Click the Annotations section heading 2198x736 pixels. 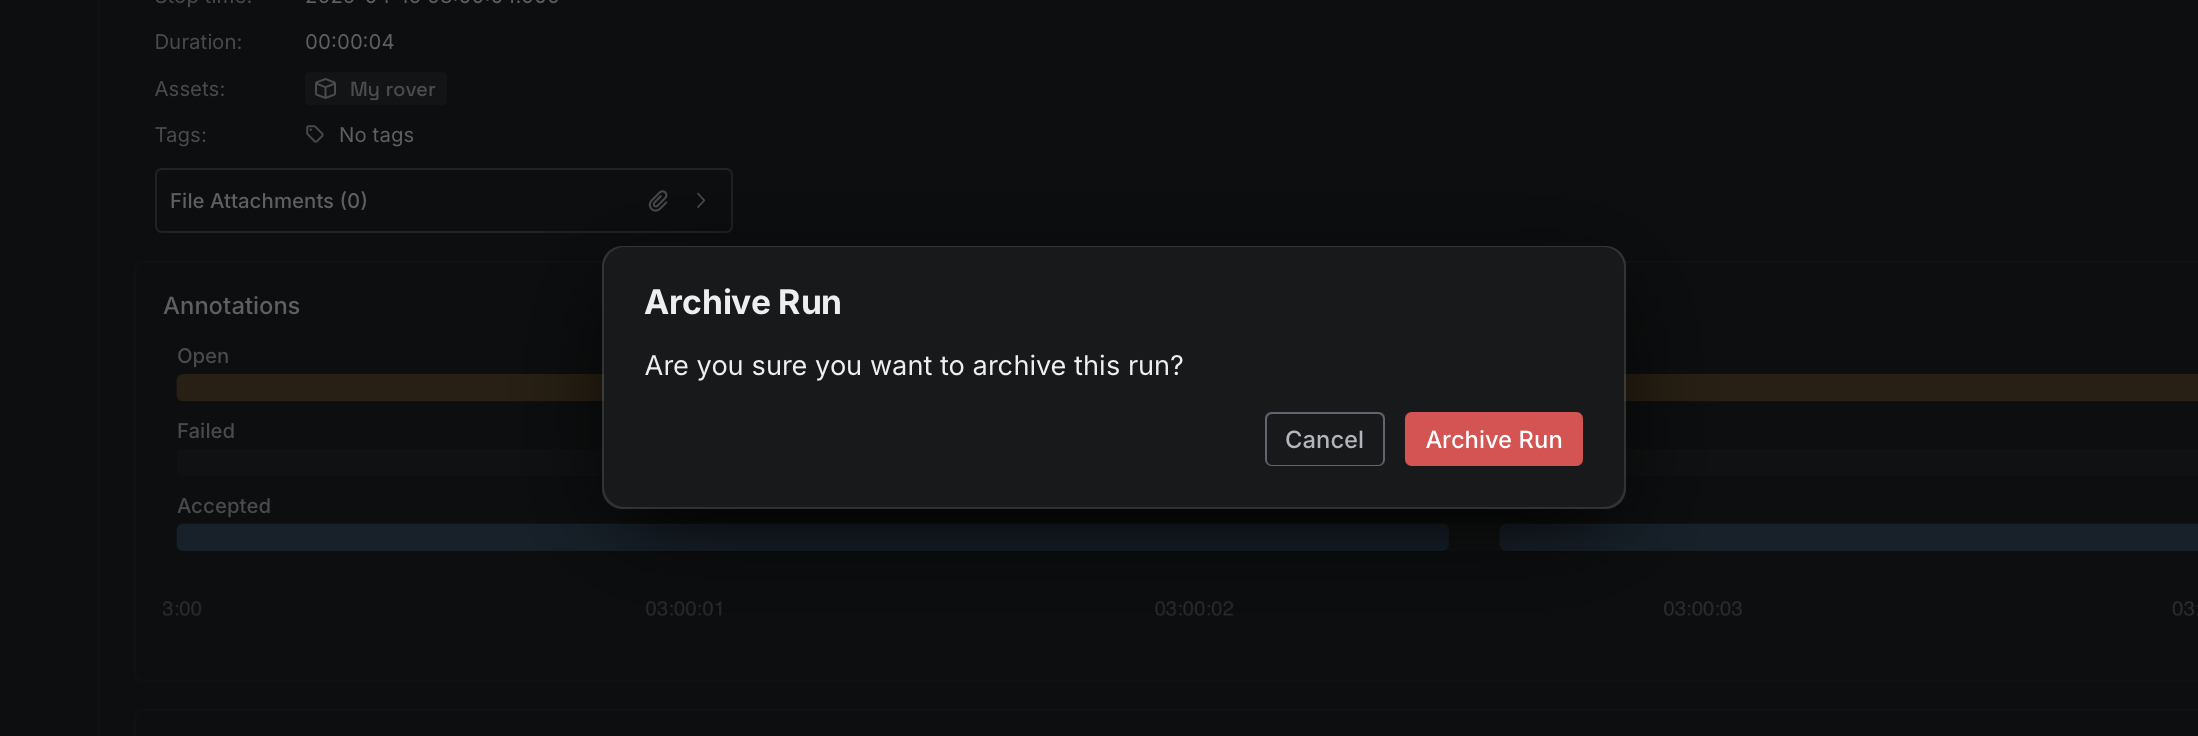tap(232, 306)
